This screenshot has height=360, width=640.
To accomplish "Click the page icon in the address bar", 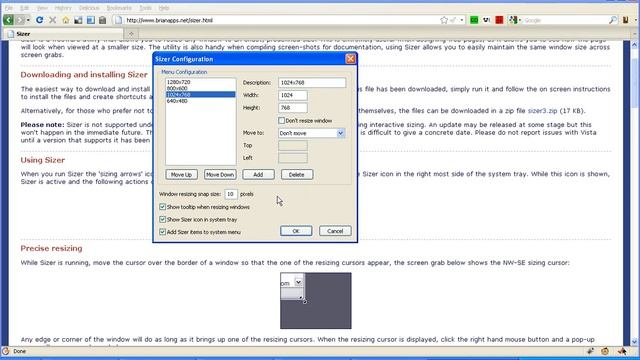I will [x=118, y=20].
